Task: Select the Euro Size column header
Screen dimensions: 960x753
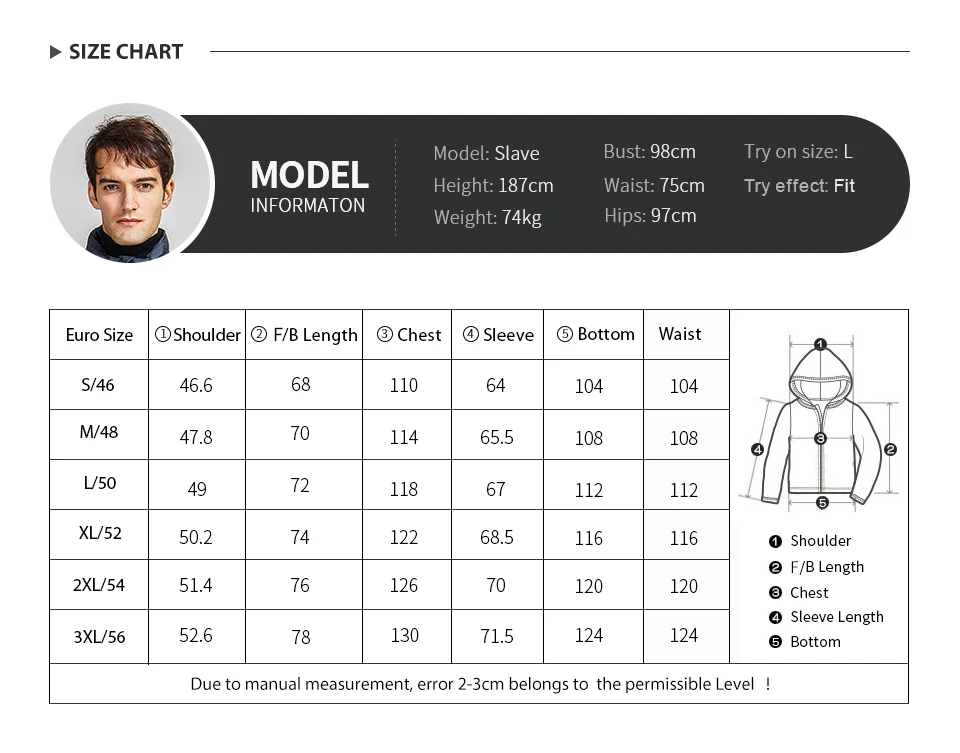Action: [99, 335]
